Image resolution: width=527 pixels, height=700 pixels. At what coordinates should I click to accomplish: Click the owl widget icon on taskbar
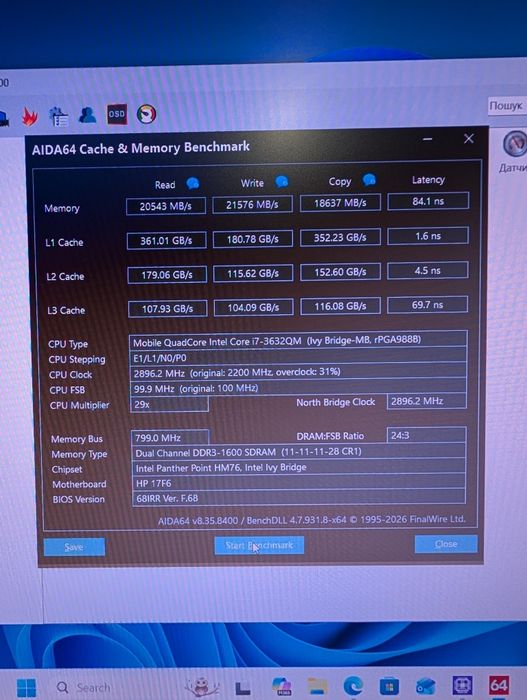click(202, 686)
